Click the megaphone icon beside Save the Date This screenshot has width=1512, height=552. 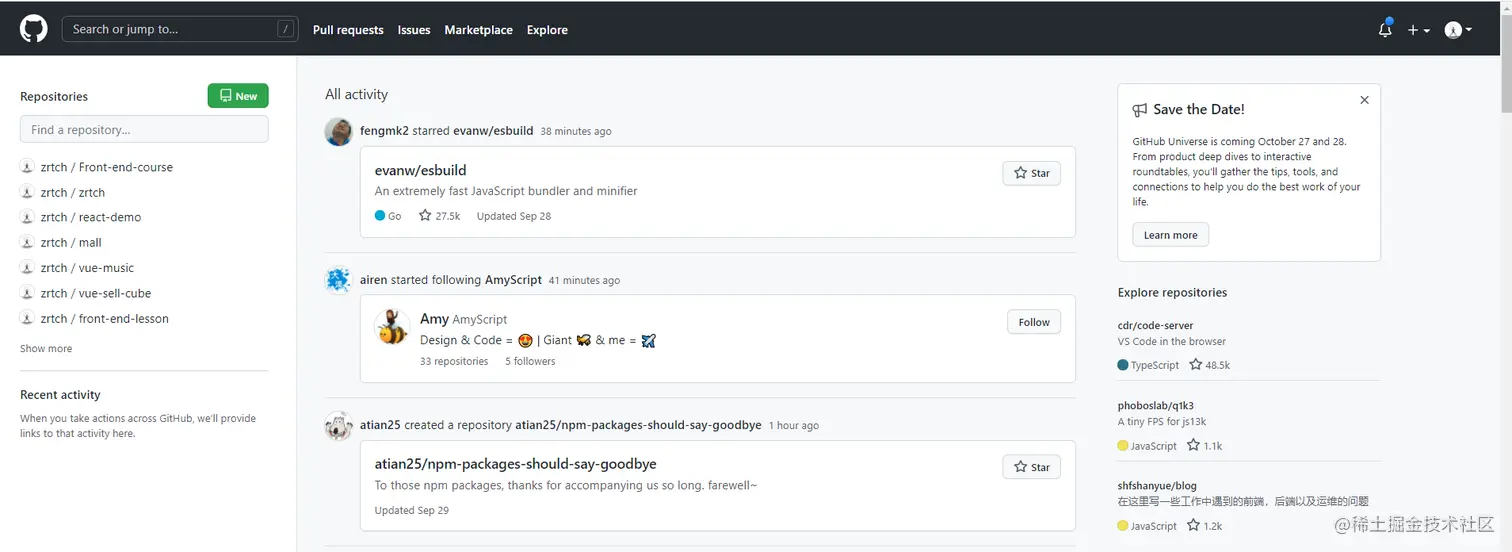pyautogui.click(x=1140, y=110)
